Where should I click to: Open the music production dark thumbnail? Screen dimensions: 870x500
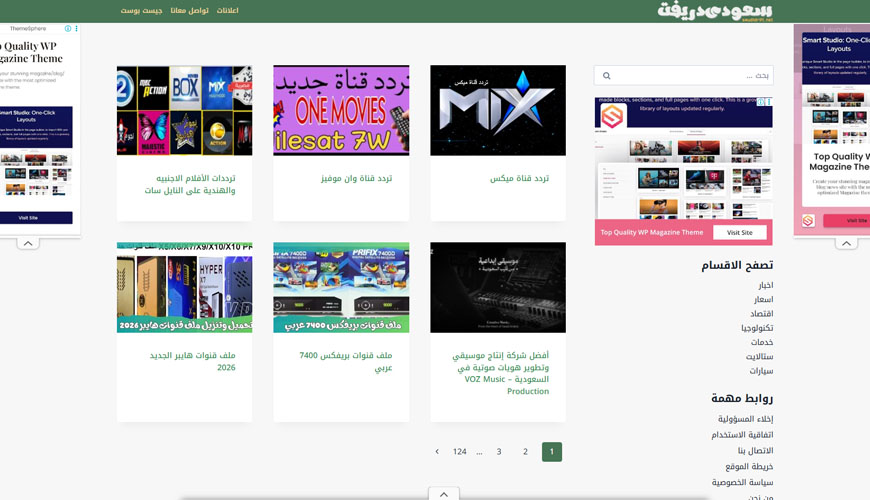coord(498,287)
